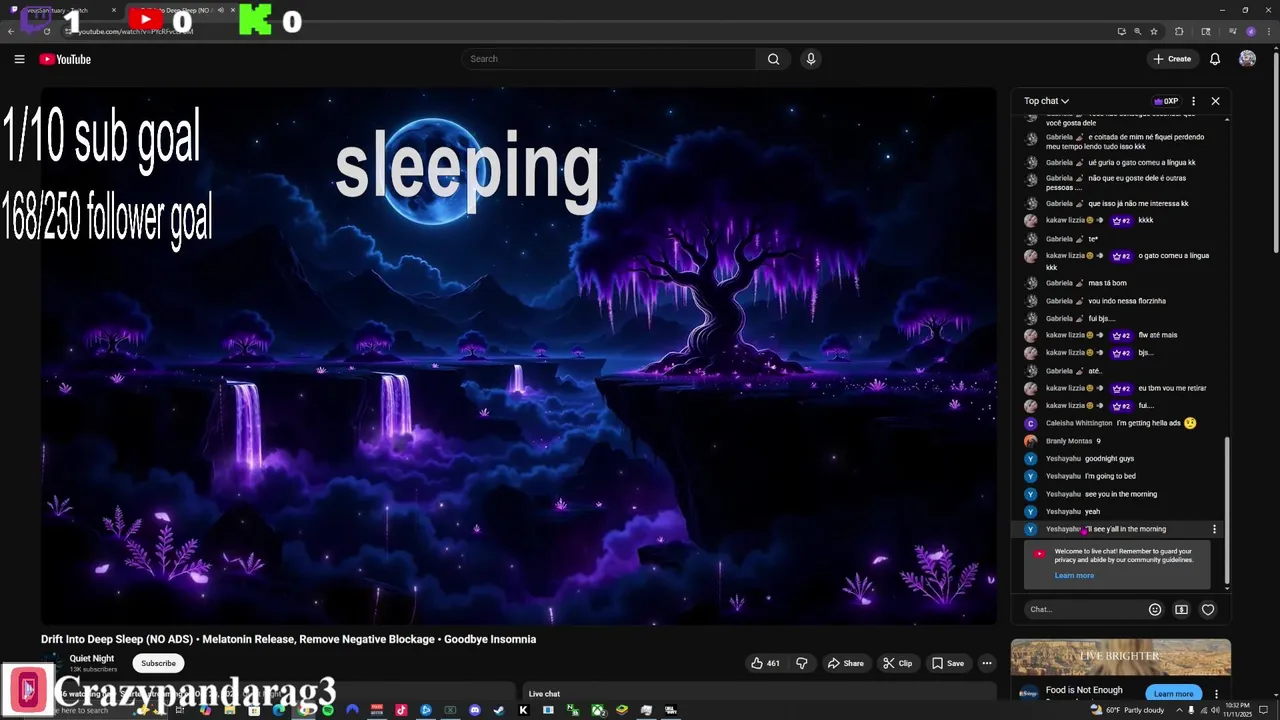Open browser three-dot menu
Image resolution: width=1280 pixels, height=720 pixels.
(x=1269, y=31)
